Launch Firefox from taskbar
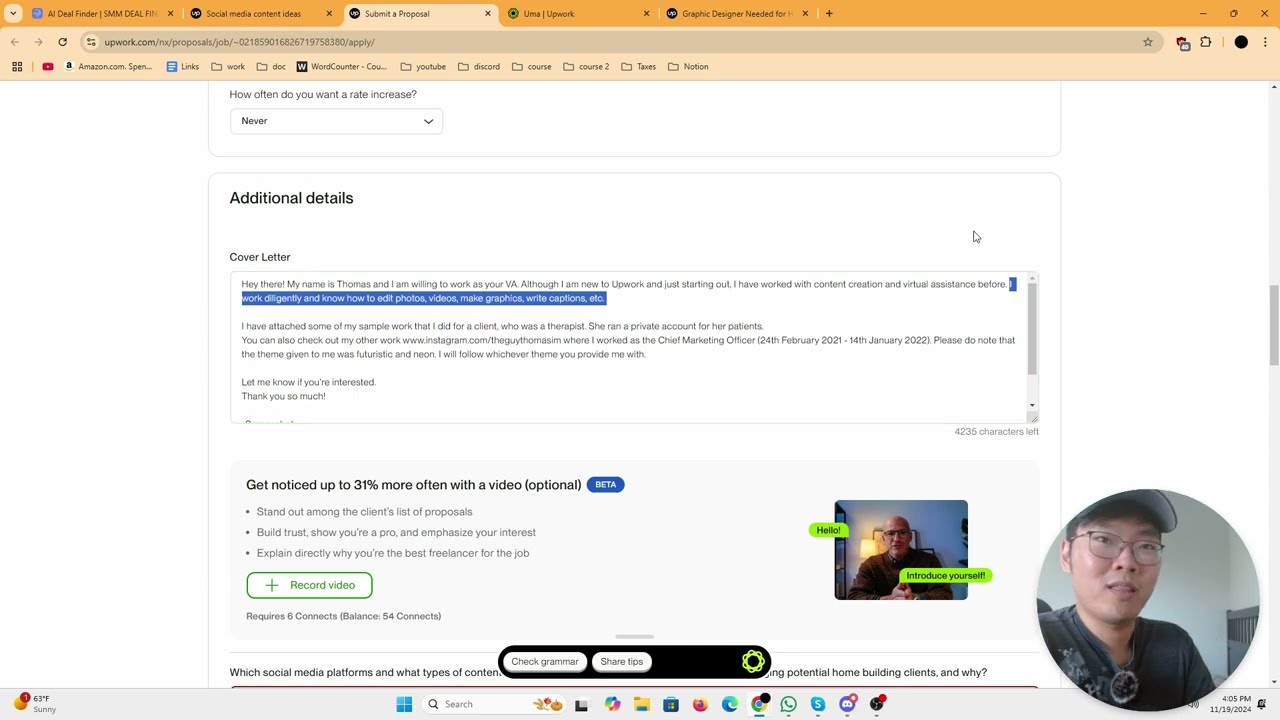 click(700, 704)
